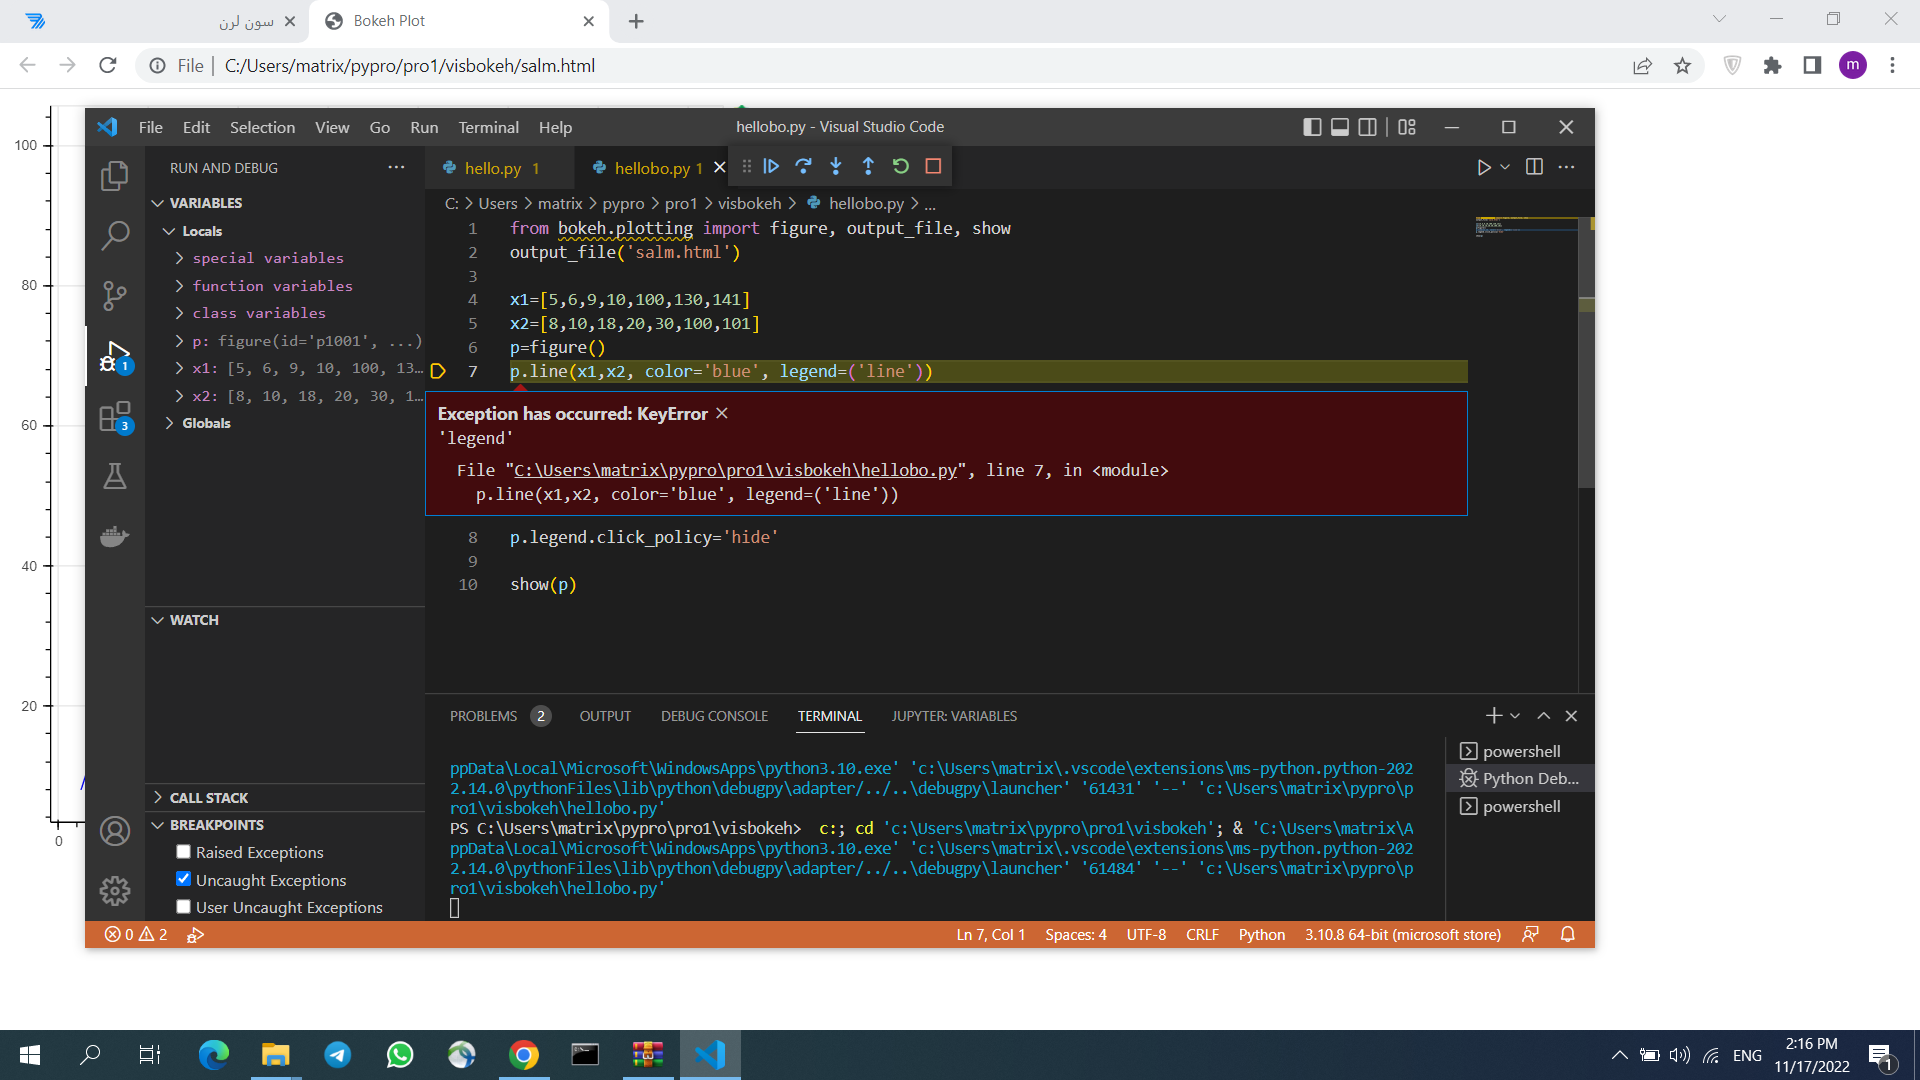Reload the Chrome page
The height and width of the screenshot is (1080, 1920).
[x=108, y=65]
